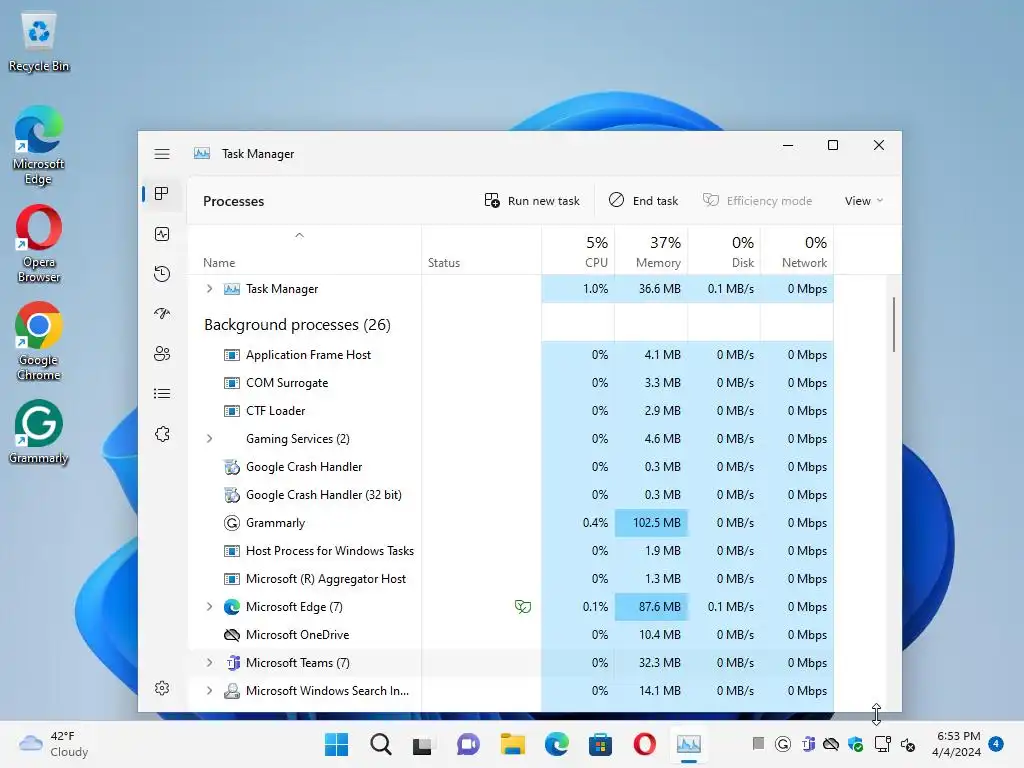Launch Chat from the taskbar
This screenshot has height=768, width=1024.
468,744
